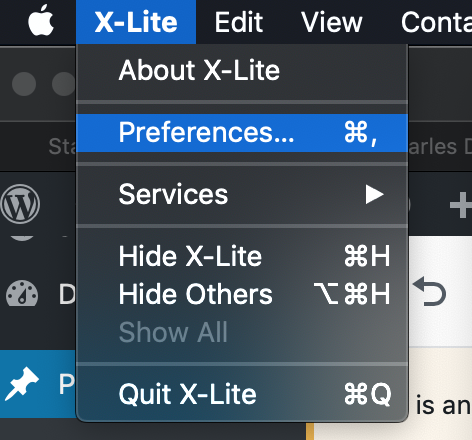This screenshot has height=440, width=472.
Task: Choose Preferences… menu item
Action: (x=242, y=133)
